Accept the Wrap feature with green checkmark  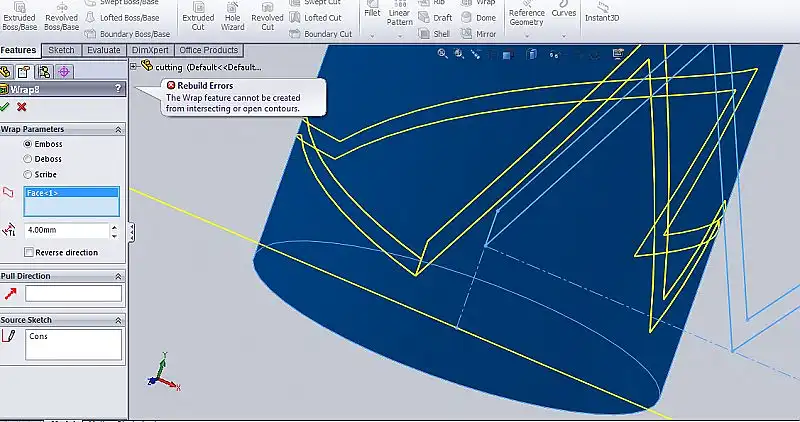6,107
